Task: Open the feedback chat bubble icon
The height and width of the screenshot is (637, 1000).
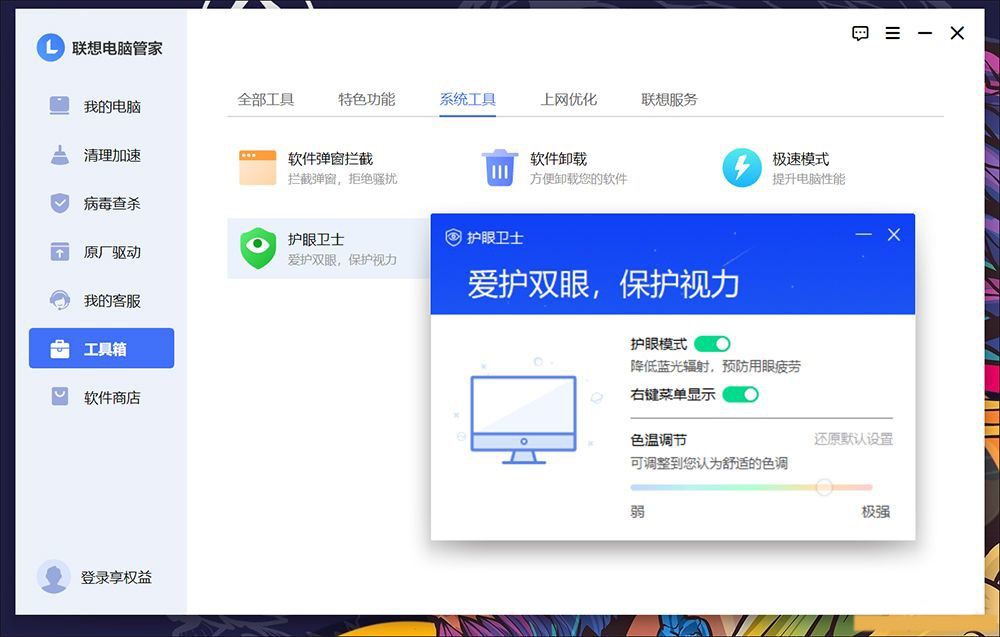Action: tap(860, 33)
